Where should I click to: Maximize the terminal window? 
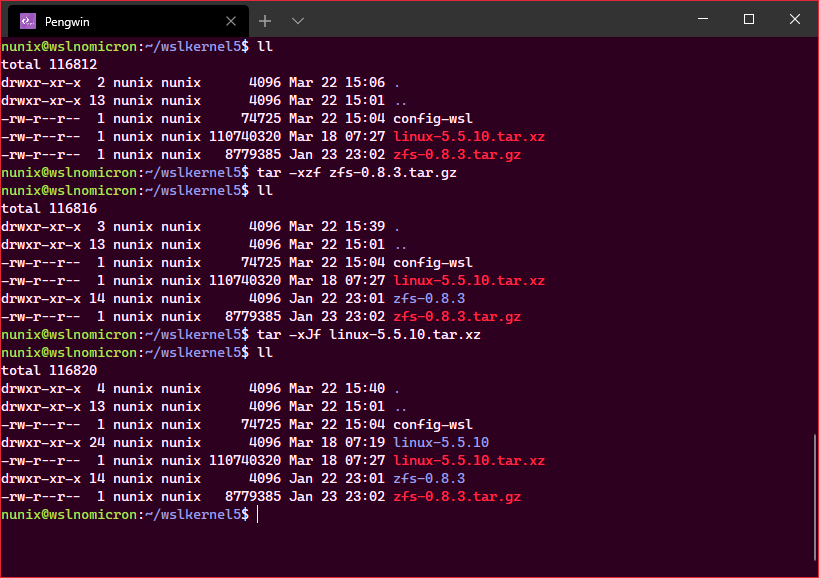749,19
